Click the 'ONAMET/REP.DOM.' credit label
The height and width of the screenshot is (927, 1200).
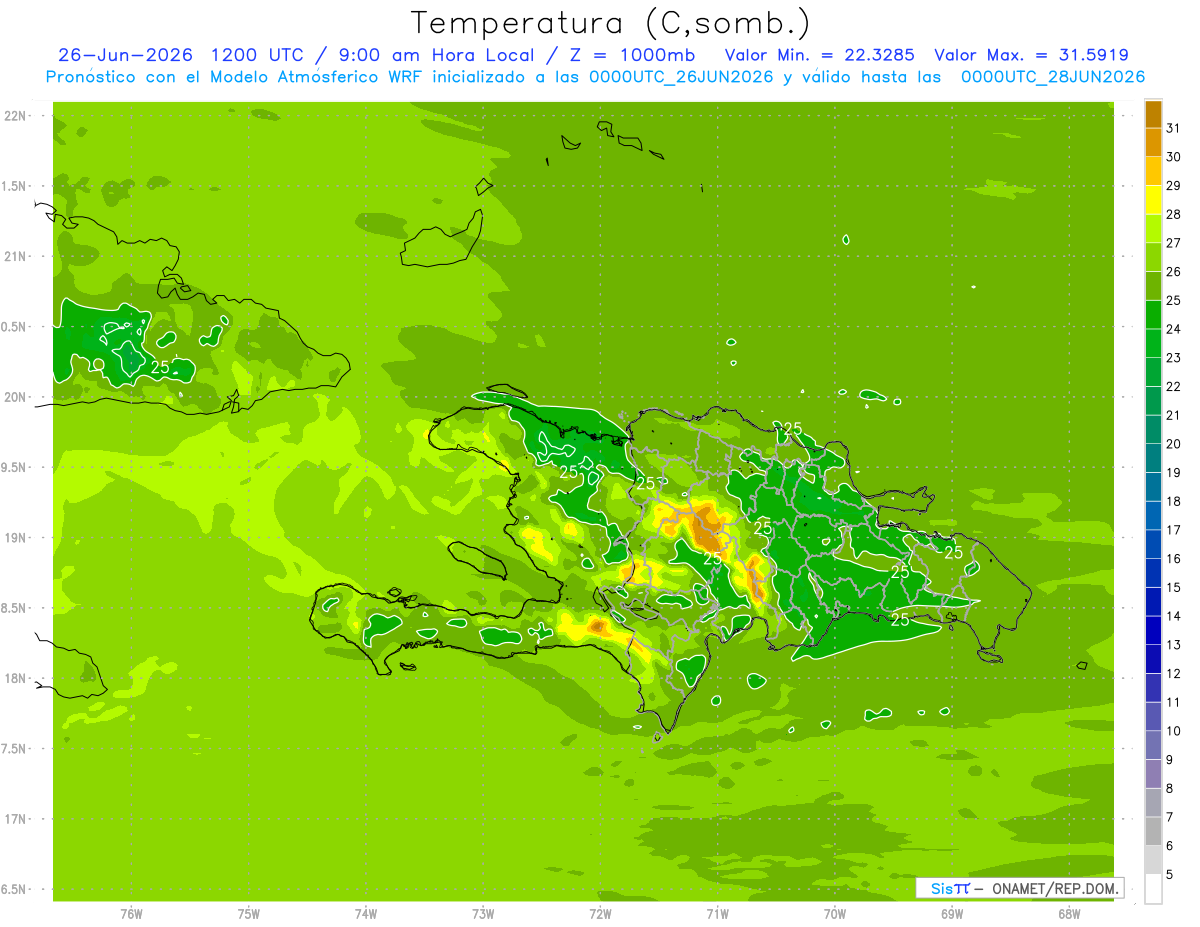point(1054,888)
